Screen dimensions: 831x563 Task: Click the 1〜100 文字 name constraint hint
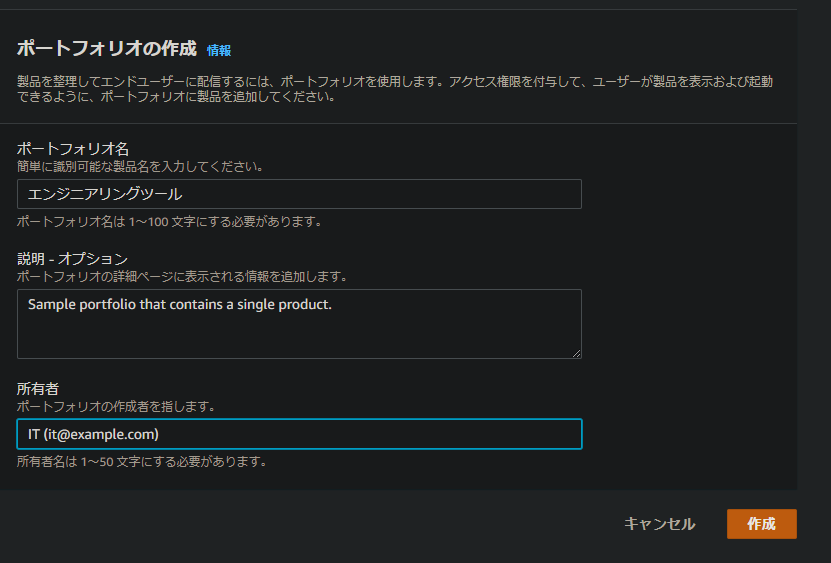(169, 222)
